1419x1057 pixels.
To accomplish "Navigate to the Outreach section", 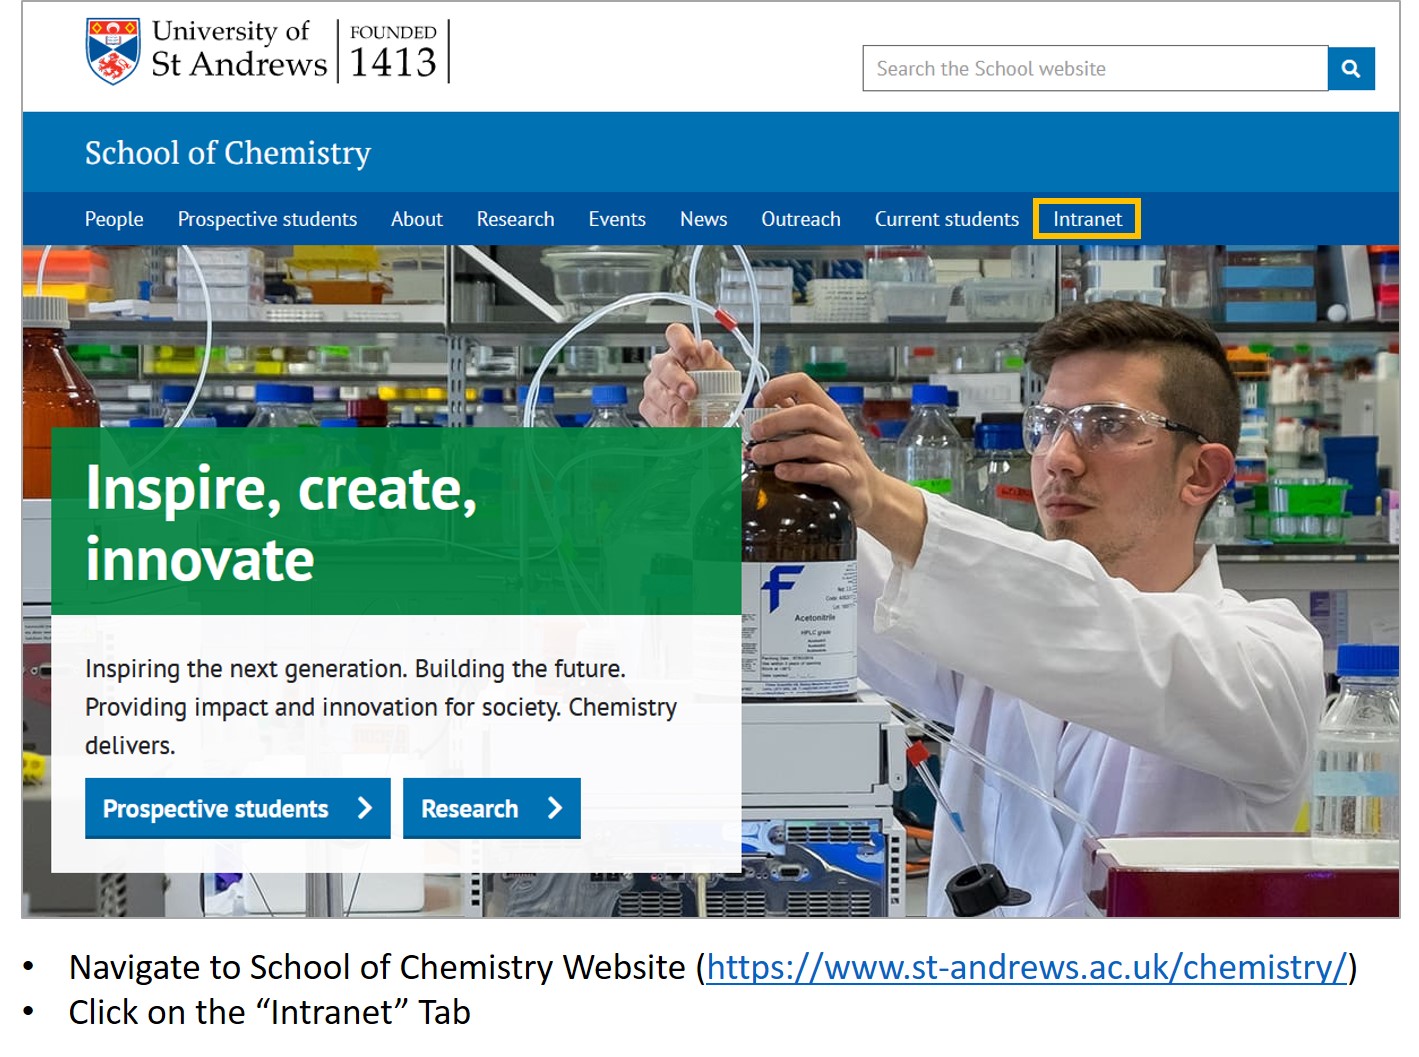I will [x=800, y=218].
